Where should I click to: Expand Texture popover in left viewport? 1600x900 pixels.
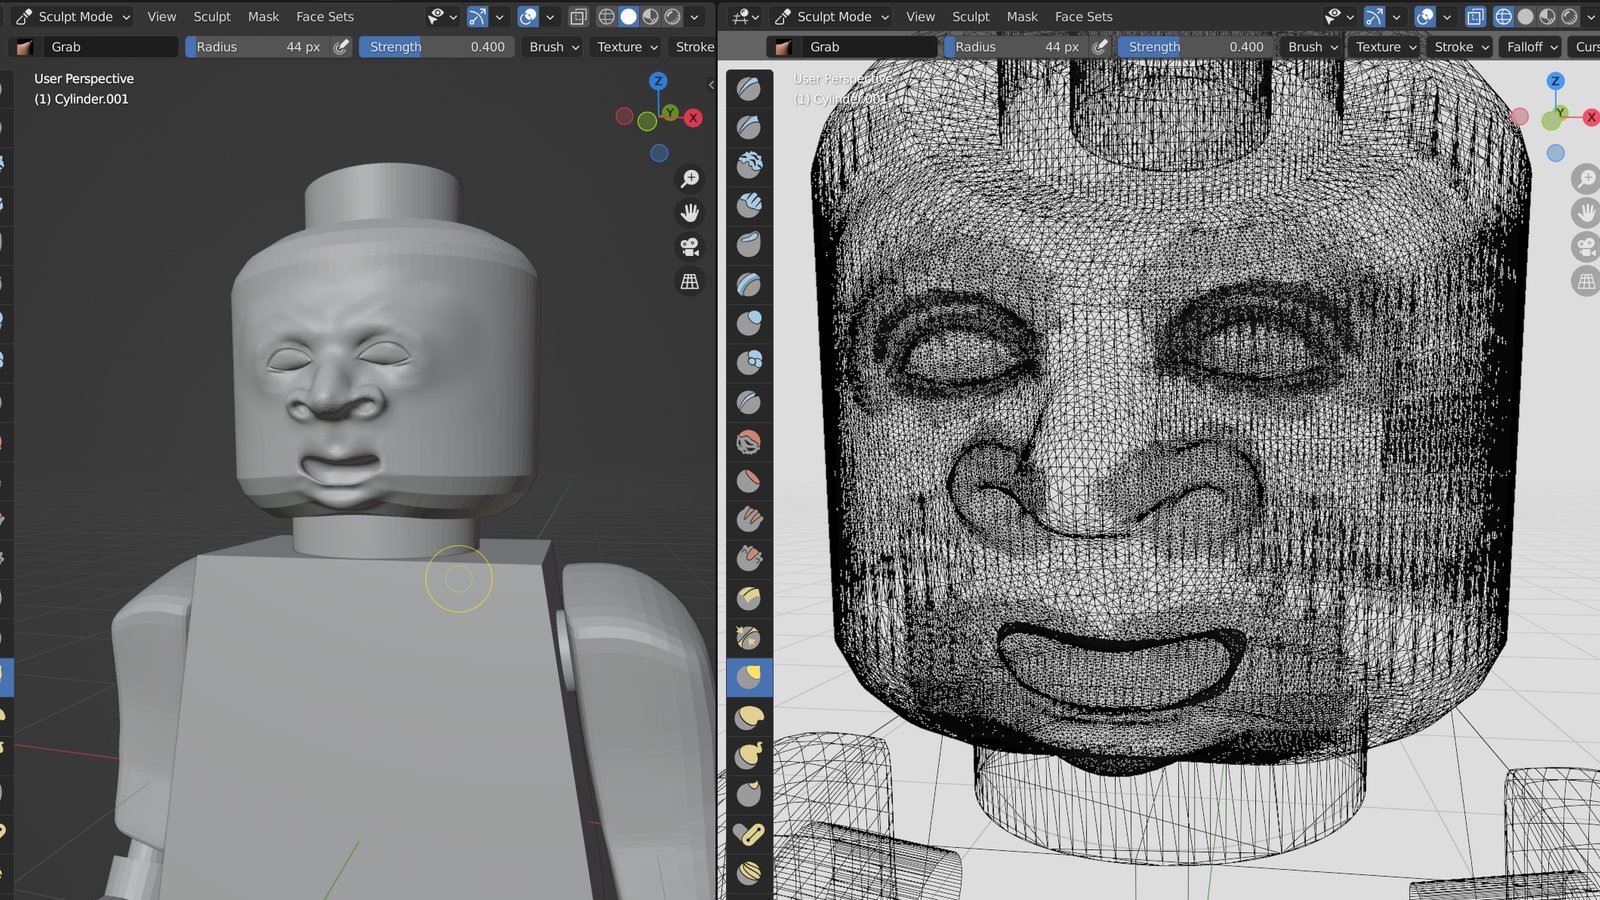click(x=627, y=47)
